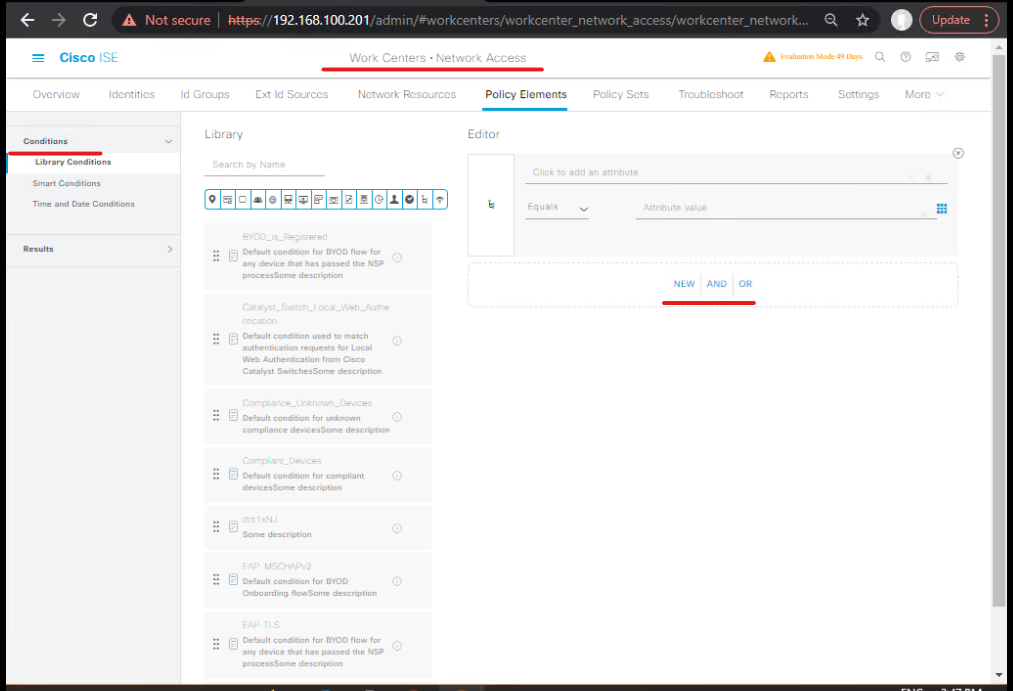Reload the browser page

tap(90, 20)
